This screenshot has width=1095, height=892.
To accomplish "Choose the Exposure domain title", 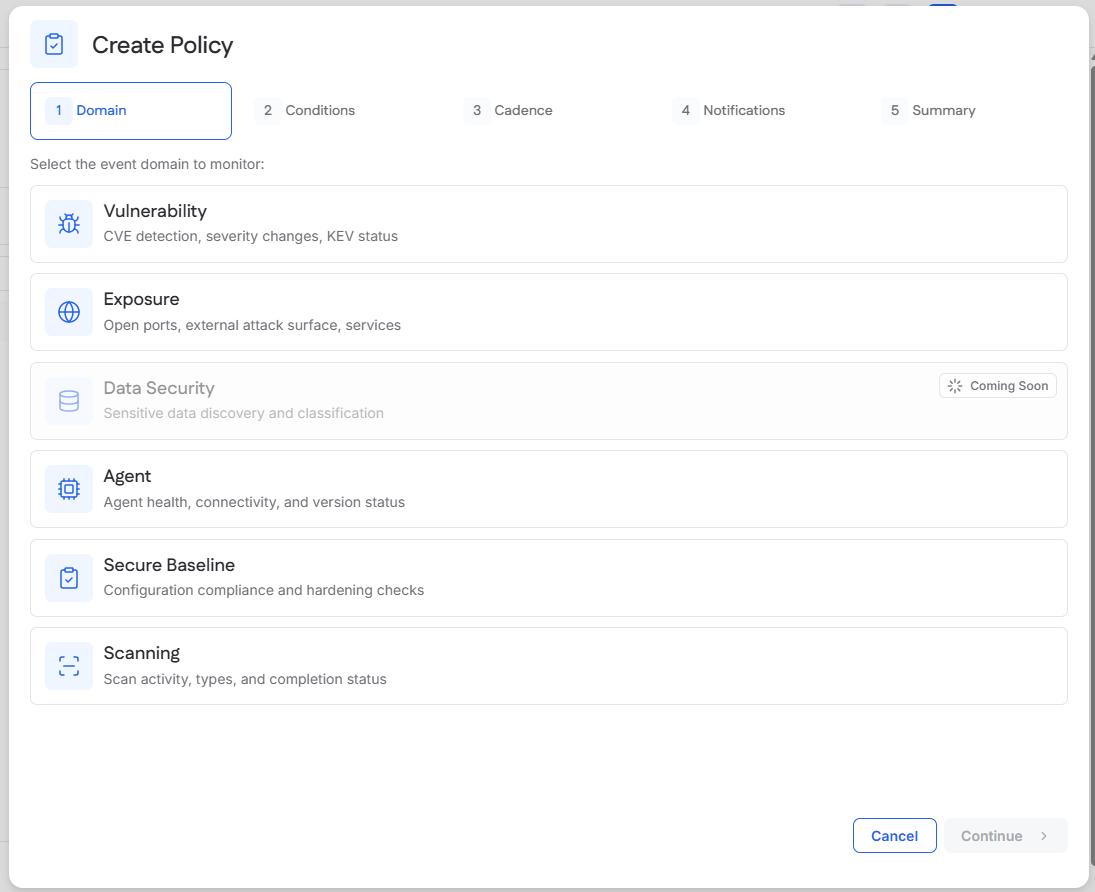I will pyautogui.click(x=141, y=299).
